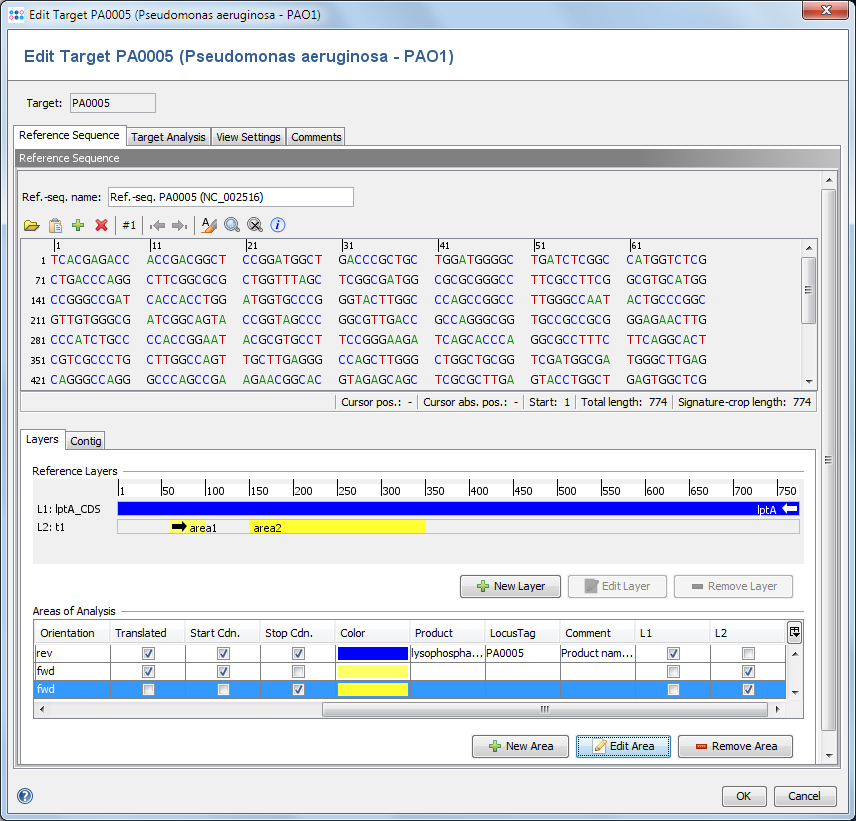Image resolution: width=856 pixels, height=821 pixels.
Task: Open help via the question mark icon
Action: tap(25, 796)
